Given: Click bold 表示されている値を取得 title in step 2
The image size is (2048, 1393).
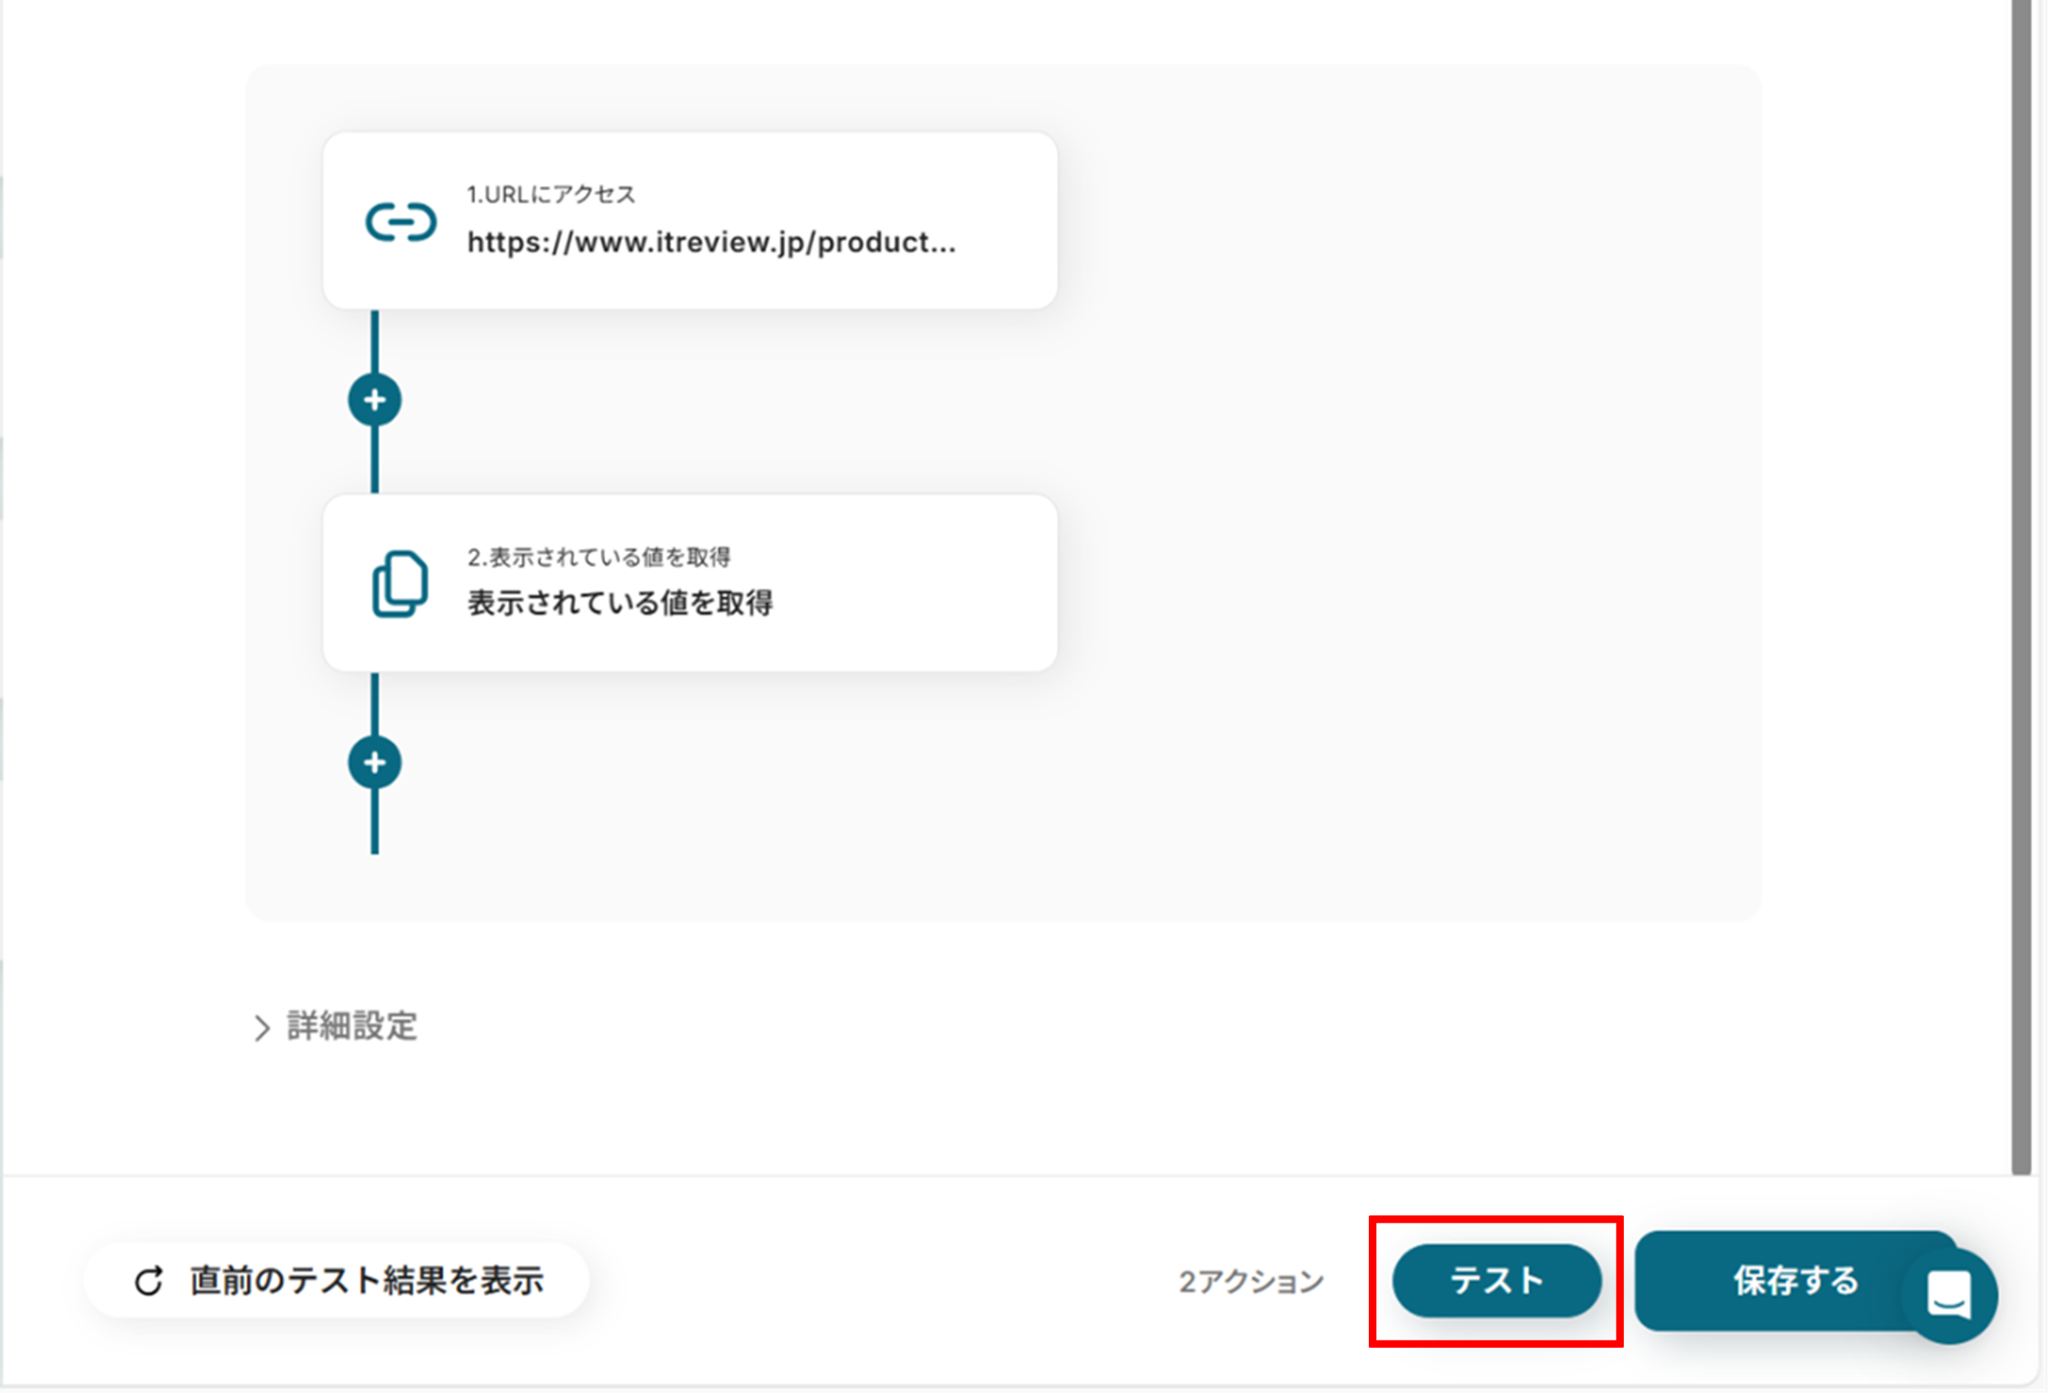Looking at the screenshot, I should pyautogui.click(x=620, y=603).
